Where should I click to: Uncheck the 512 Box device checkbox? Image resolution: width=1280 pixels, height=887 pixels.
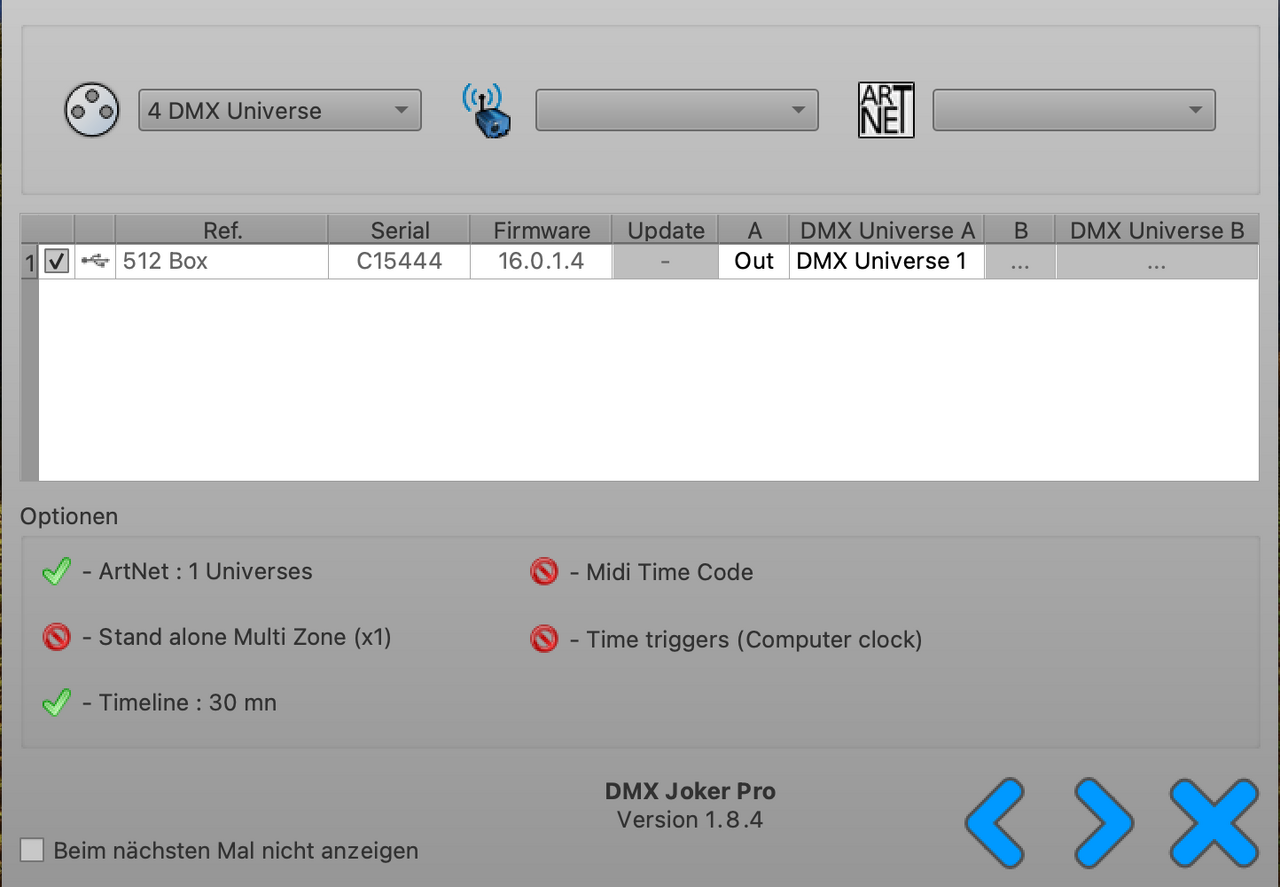(x=56, y=261)
